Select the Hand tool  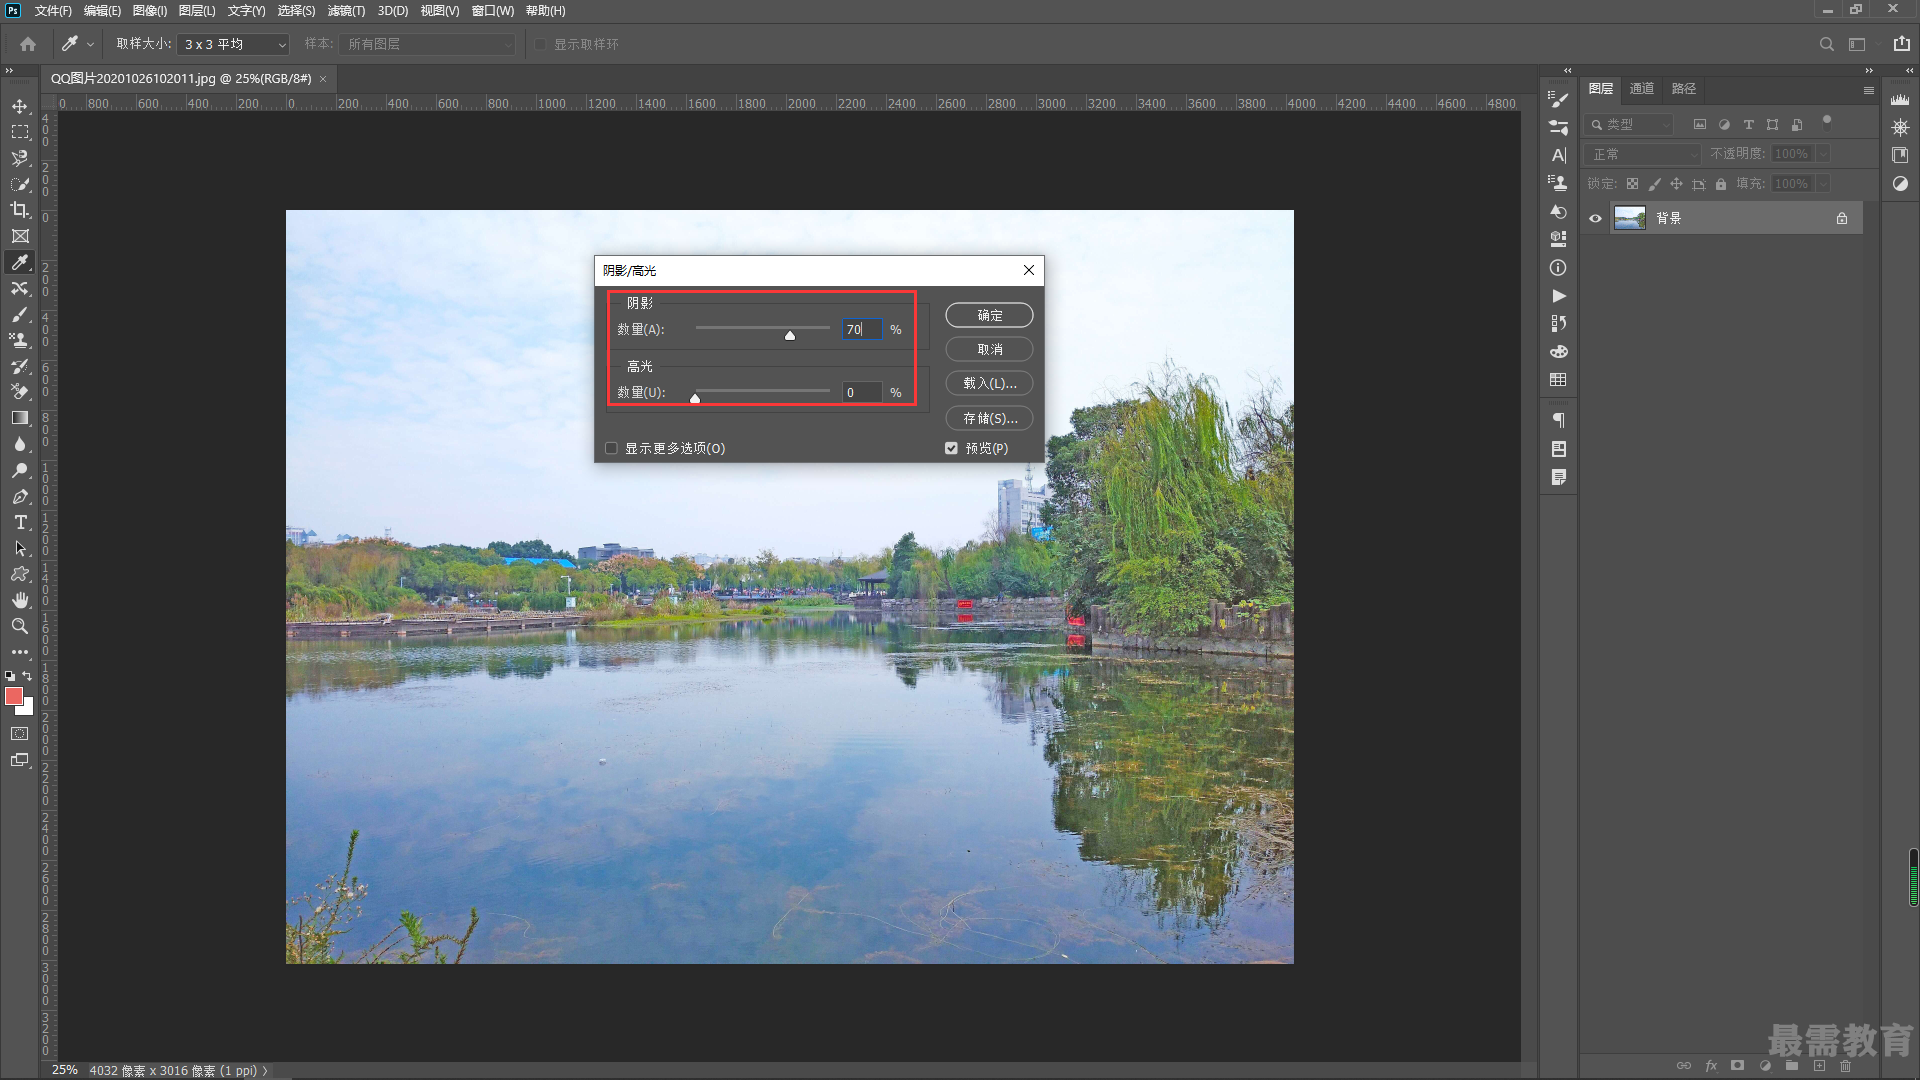[x=20, y=600]
